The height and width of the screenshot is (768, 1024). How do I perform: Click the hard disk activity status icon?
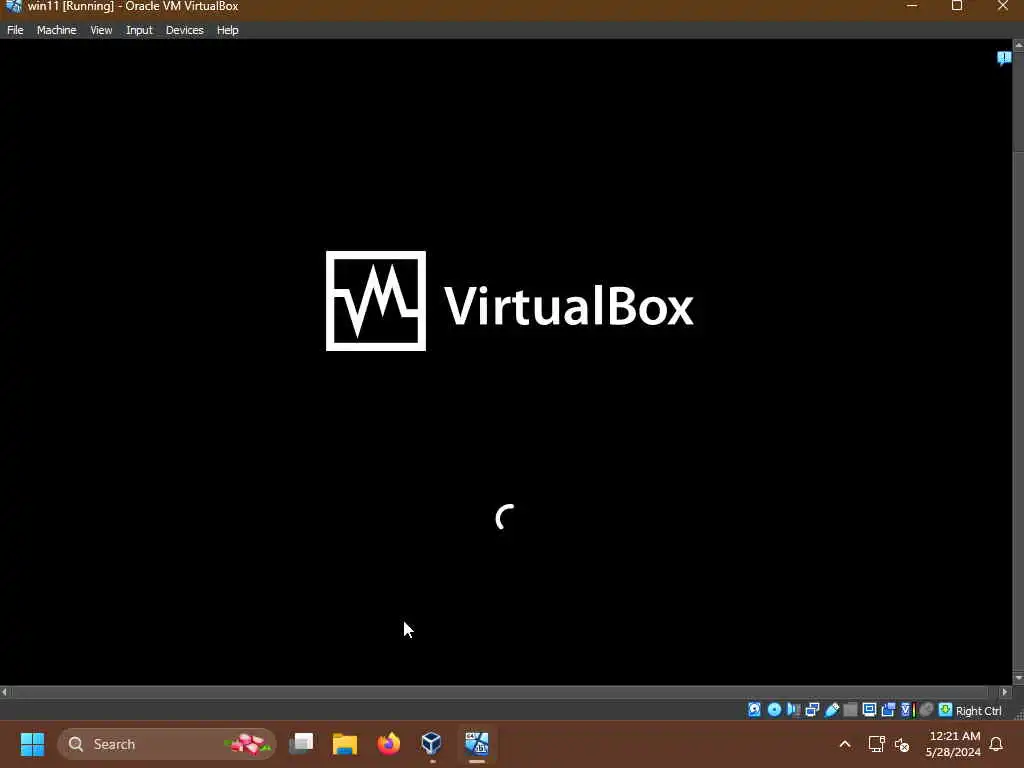point(754,710)
